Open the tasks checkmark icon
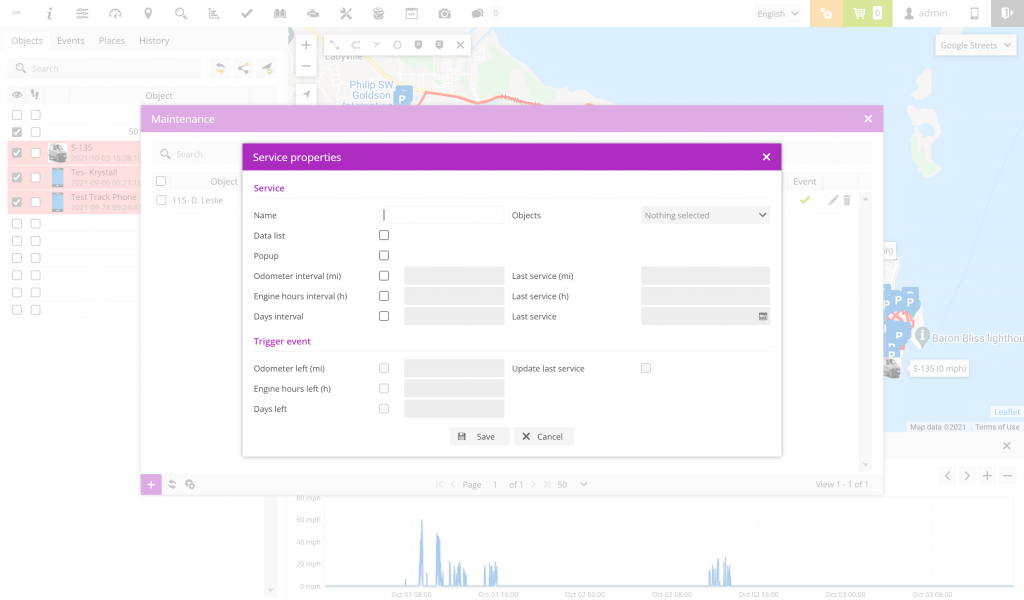Image resolution: width=1024 pixels, height=600 pixels. click(x=247, y=13)
